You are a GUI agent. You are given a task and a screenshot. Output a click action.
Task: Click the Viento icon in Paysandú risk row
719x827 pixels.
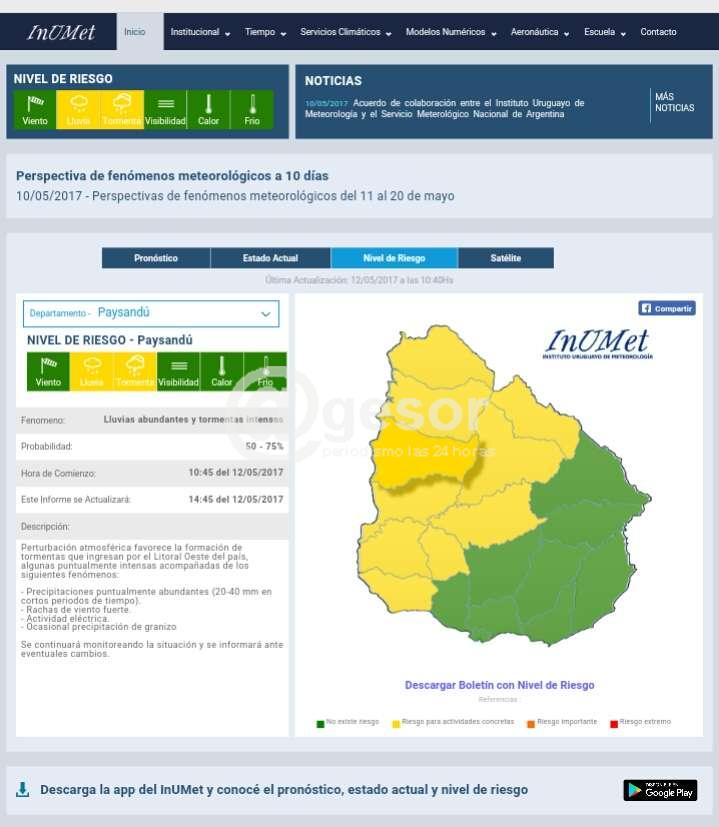(48, 371)
